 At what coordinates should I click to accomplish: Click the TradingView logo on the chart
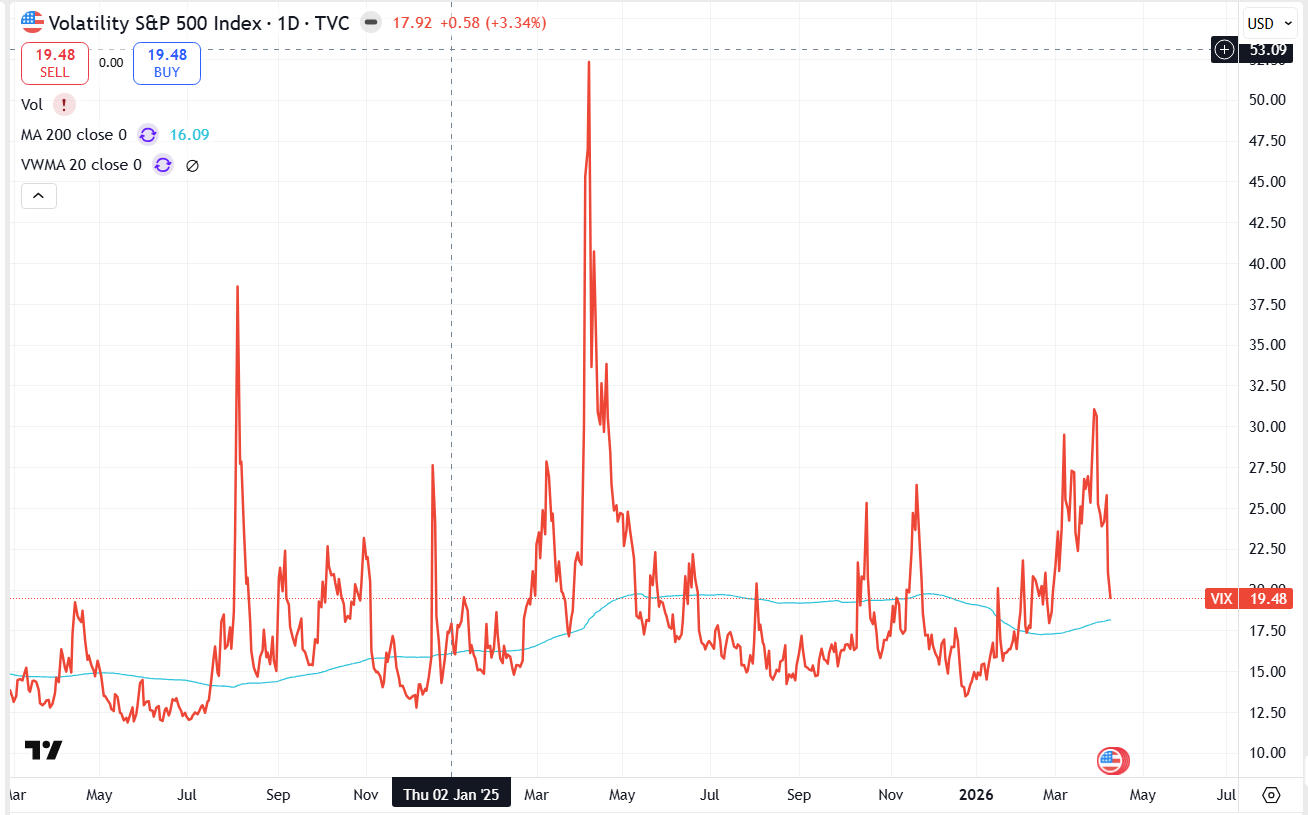(44, 750)
